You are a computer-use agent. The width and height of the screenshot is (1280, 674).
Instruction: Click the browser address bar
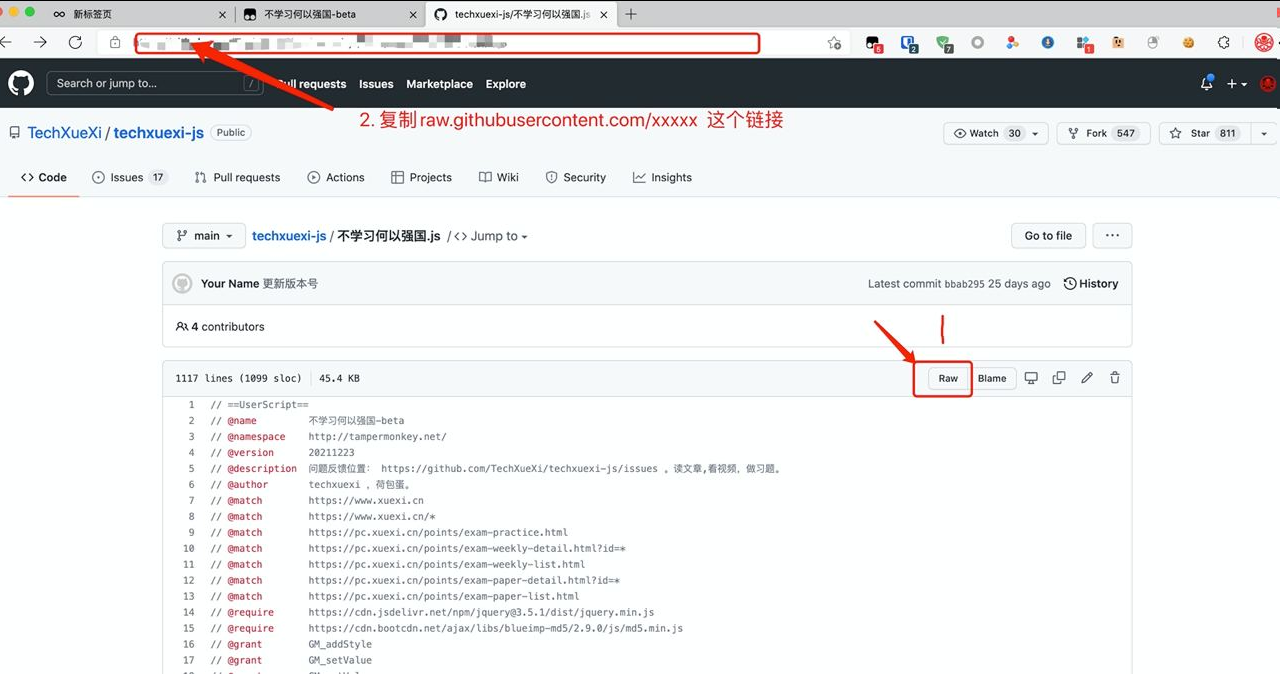pyautogui.click(x=446, y=43)
